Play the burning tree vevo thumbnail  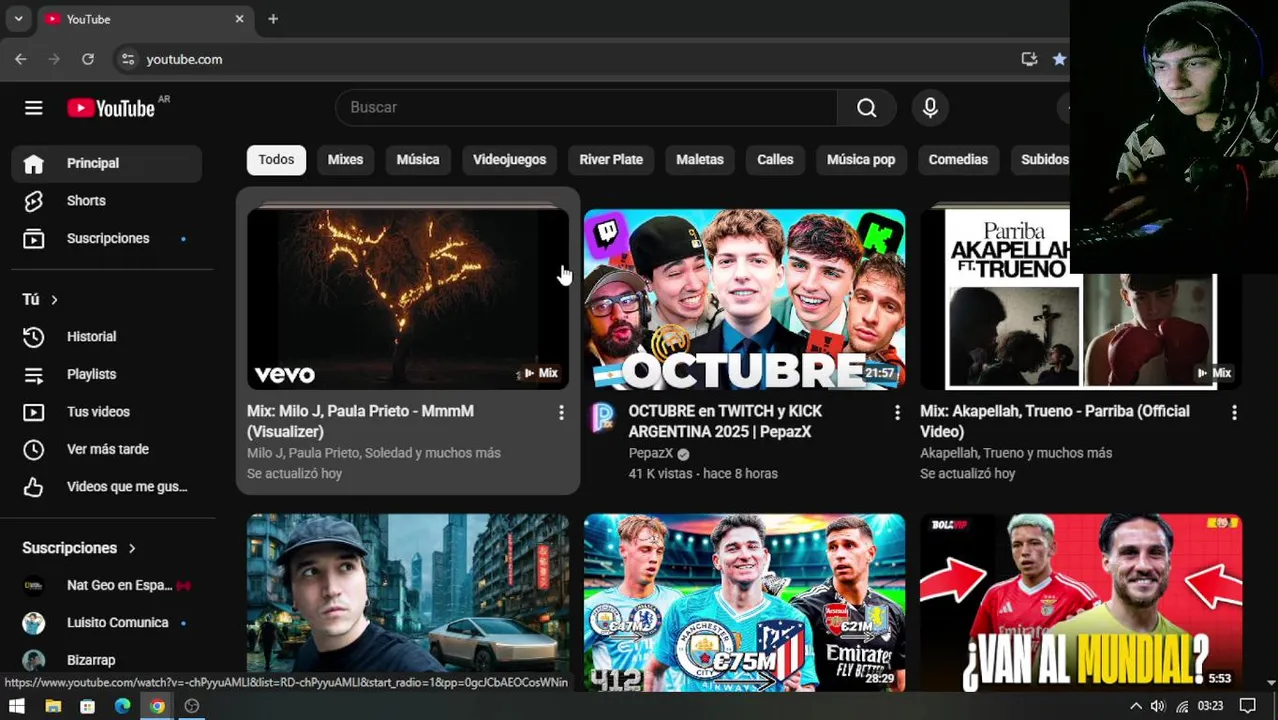pyautogui.click(x=408, y=299)
